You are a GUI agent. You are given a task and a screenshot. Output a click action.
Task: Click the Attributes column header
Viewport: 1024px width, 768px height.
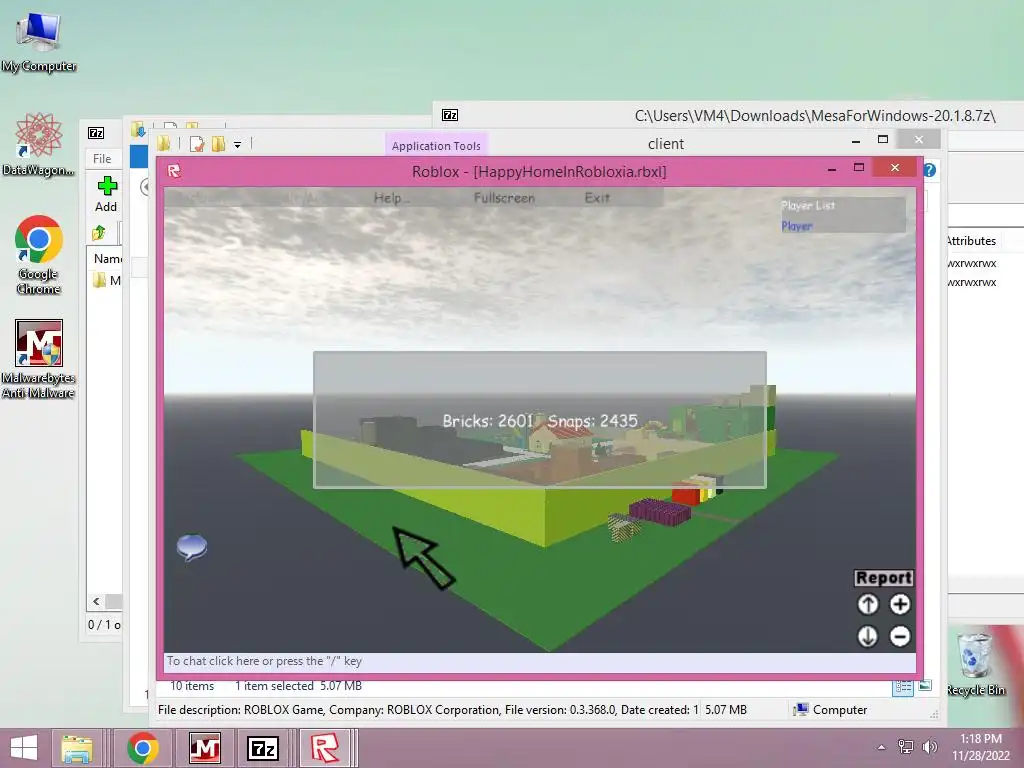(x=971, y=241)
